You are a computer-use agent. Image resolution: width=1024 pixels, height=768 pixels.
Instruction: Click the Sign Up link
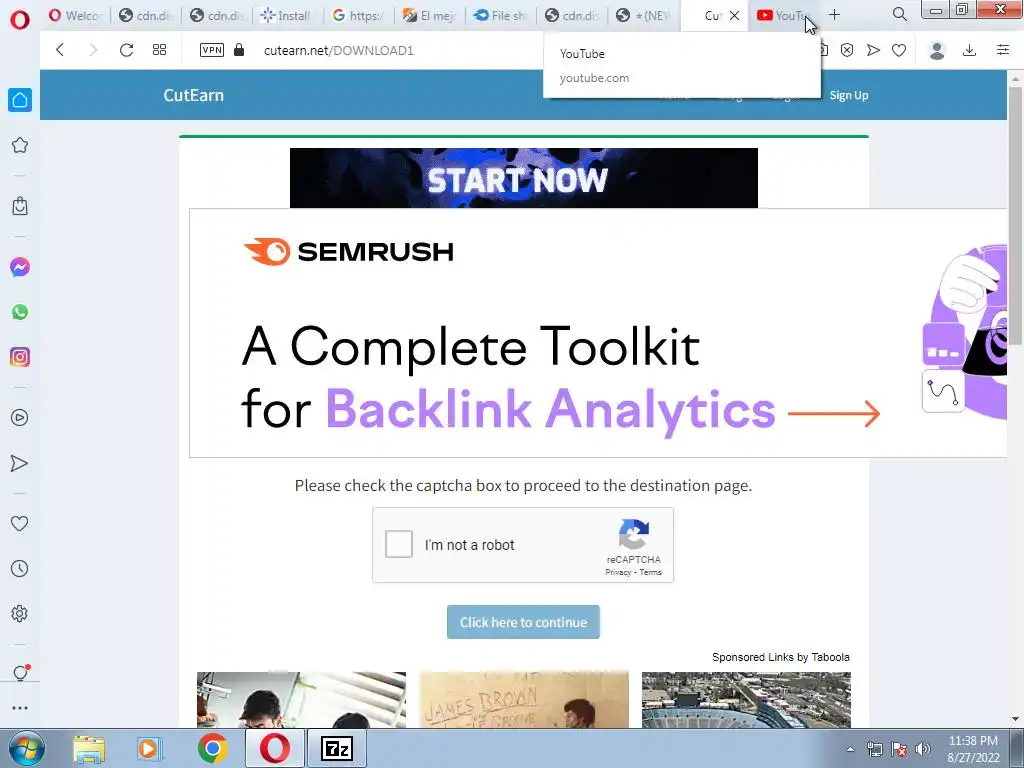(849, 95)
